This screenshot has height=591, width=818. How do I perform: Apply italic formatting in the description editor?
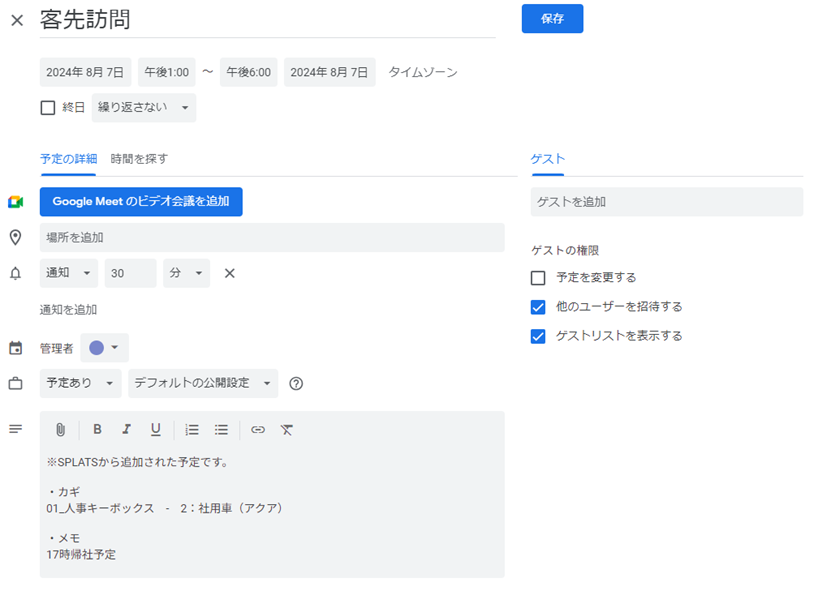click(x=126, y=429)
